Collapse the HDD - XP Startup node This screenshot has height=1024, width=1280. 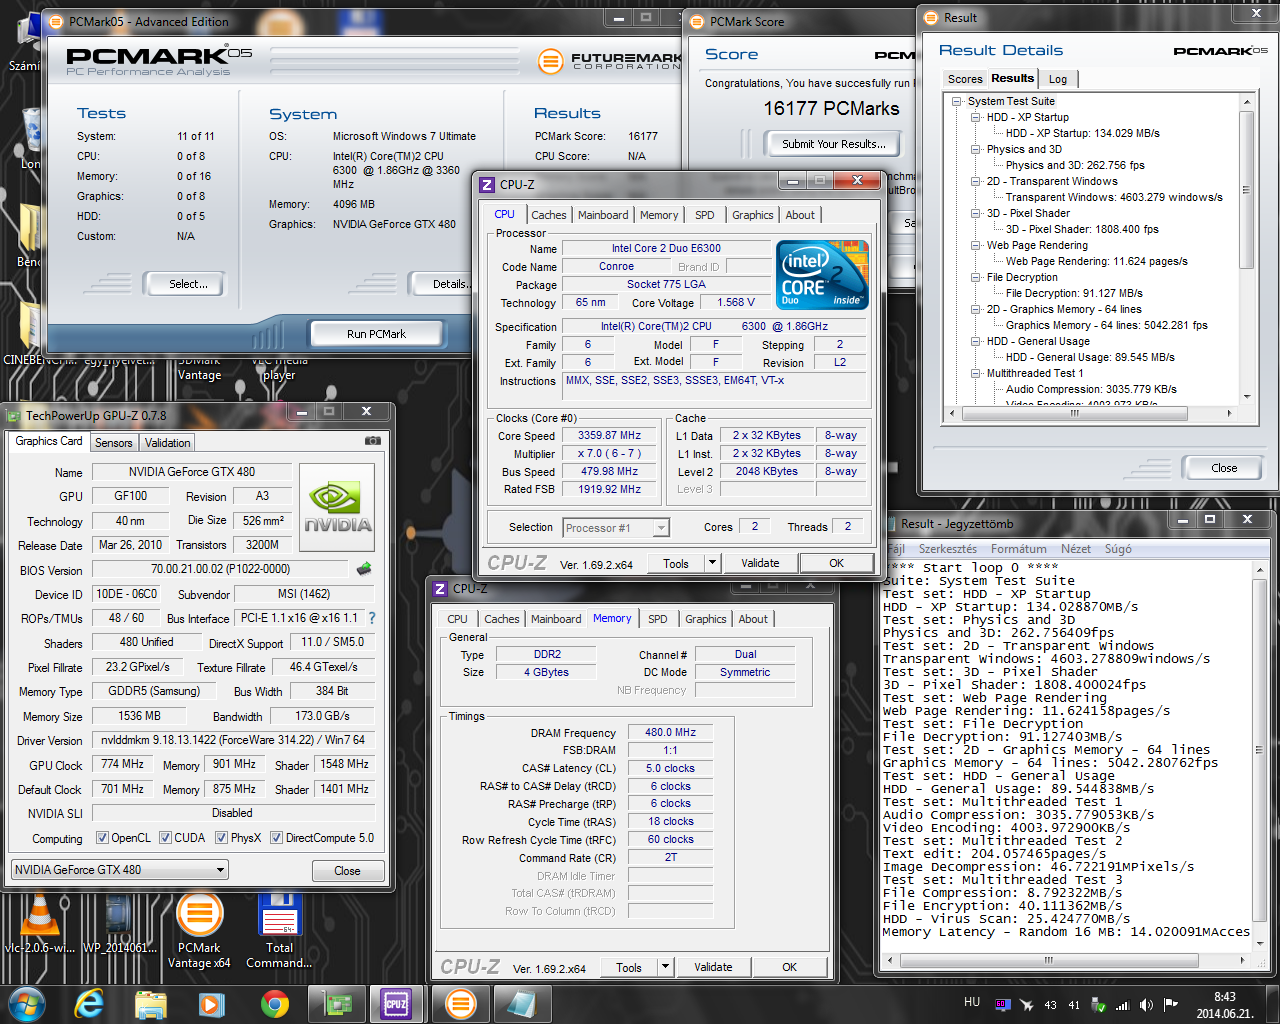[975, 117]
